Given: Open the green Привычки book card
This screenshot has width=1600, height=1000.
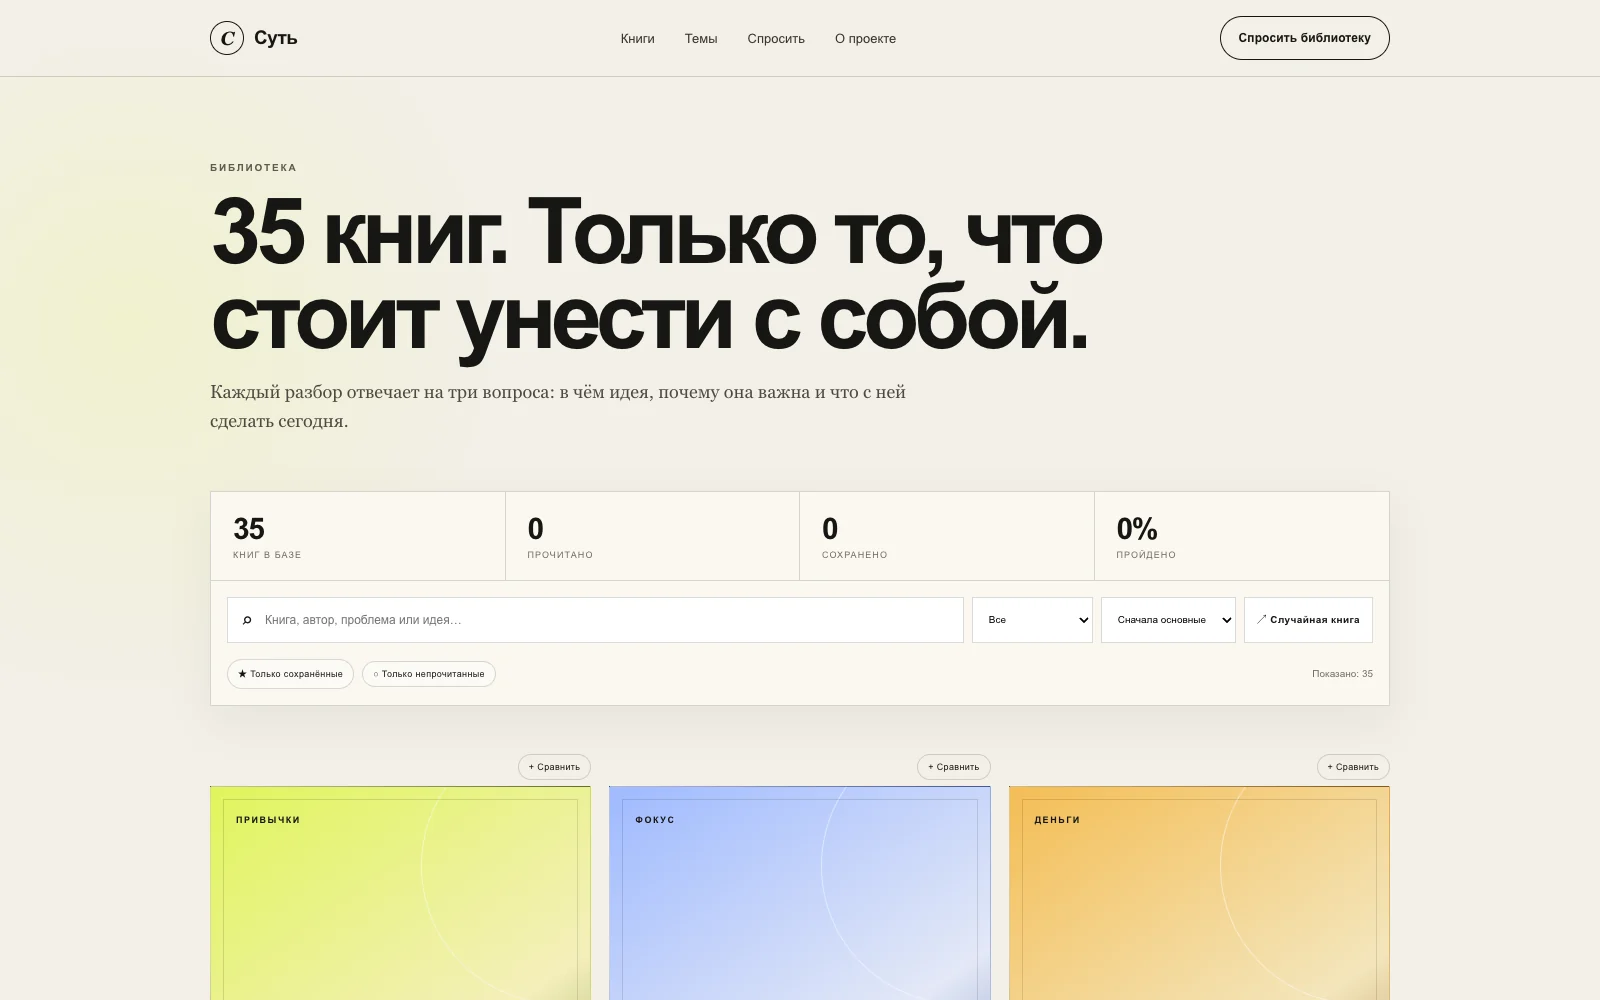Looking at the screenshot, I should 400,893.
